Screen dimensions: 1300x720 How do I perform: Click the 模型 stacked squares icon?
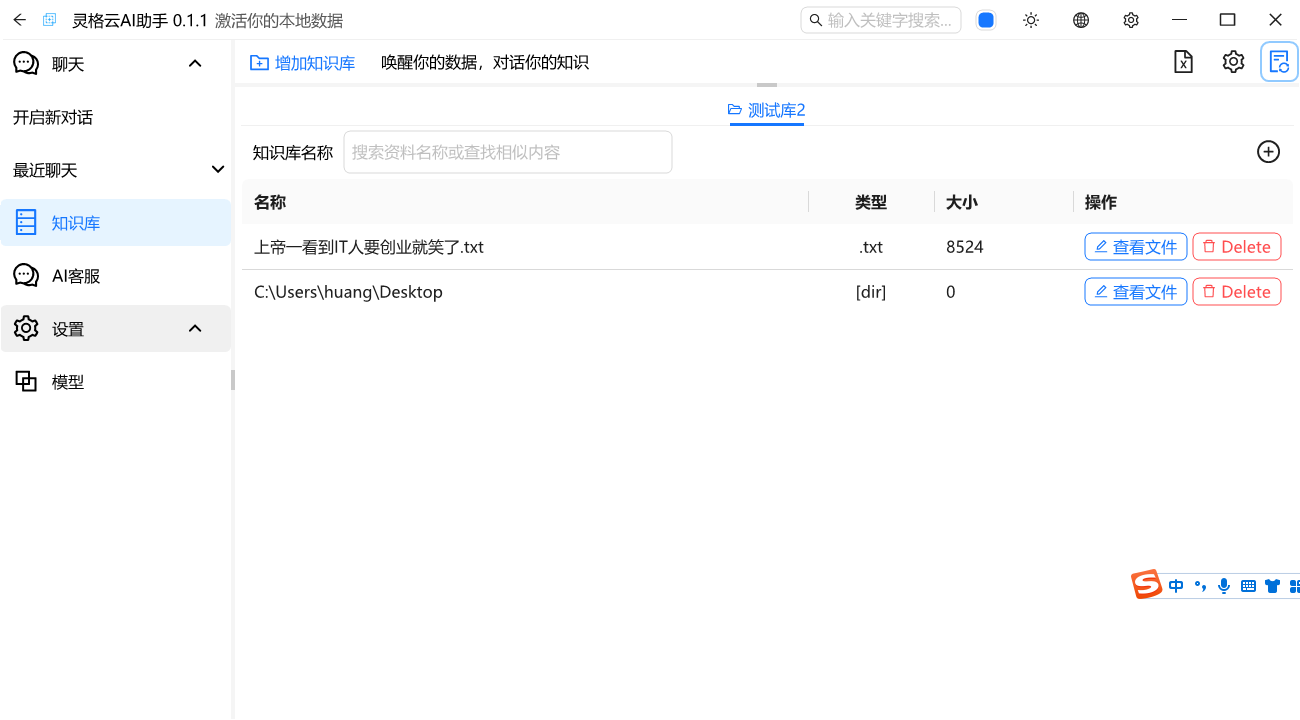(26, 381)
